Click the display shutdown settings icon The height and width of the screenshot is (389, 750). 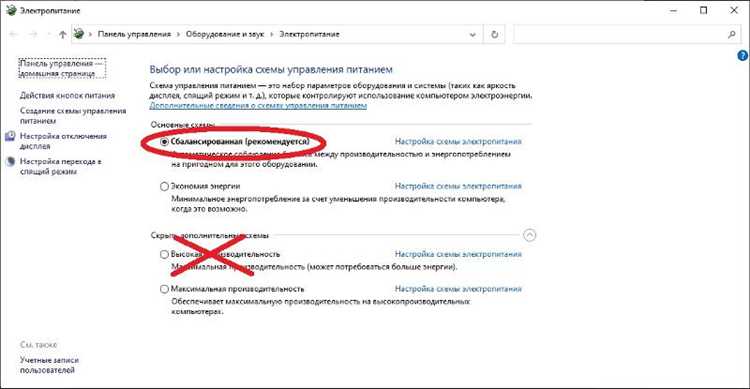click(x=10, y=136)
